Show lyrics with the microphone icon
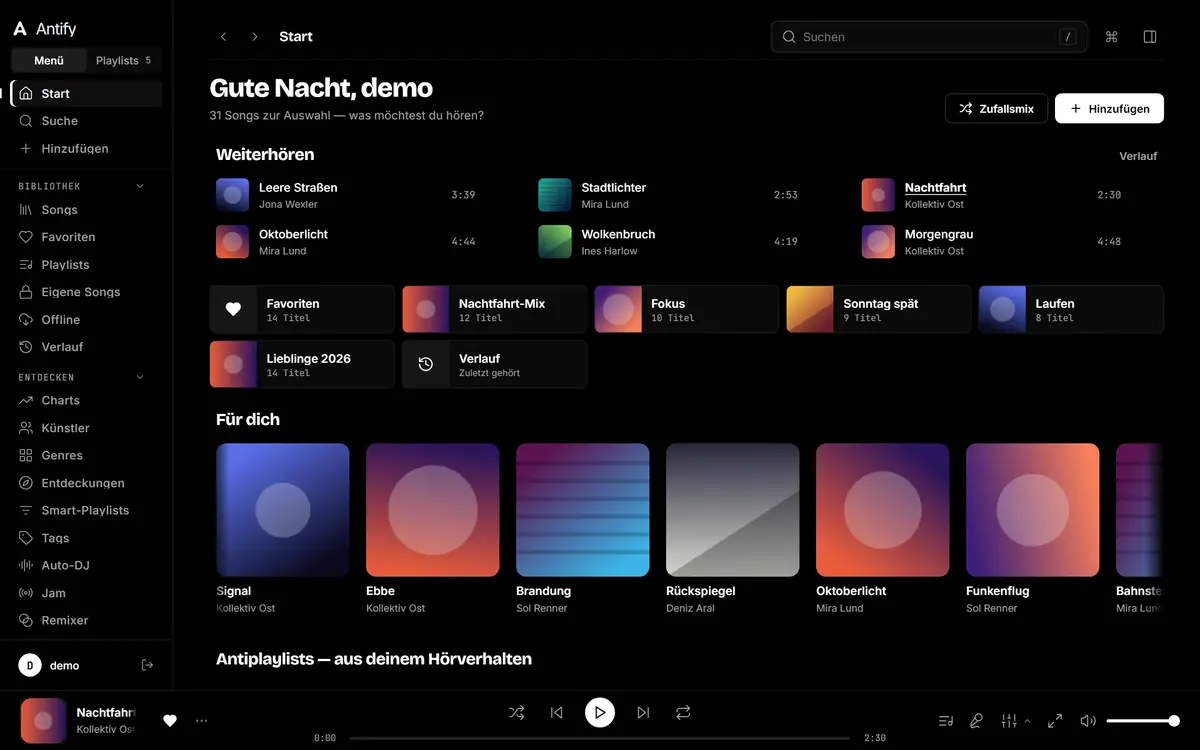Screen dimensions: 1200x750 point(977,720)
